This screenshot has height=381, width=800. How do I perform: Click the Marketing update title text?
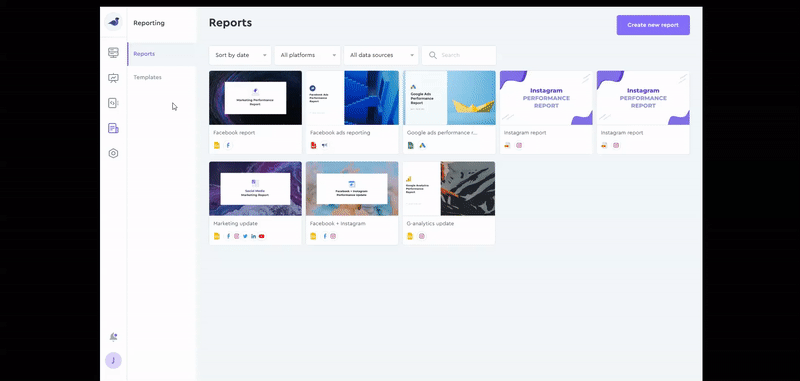[x=235, y=223]
